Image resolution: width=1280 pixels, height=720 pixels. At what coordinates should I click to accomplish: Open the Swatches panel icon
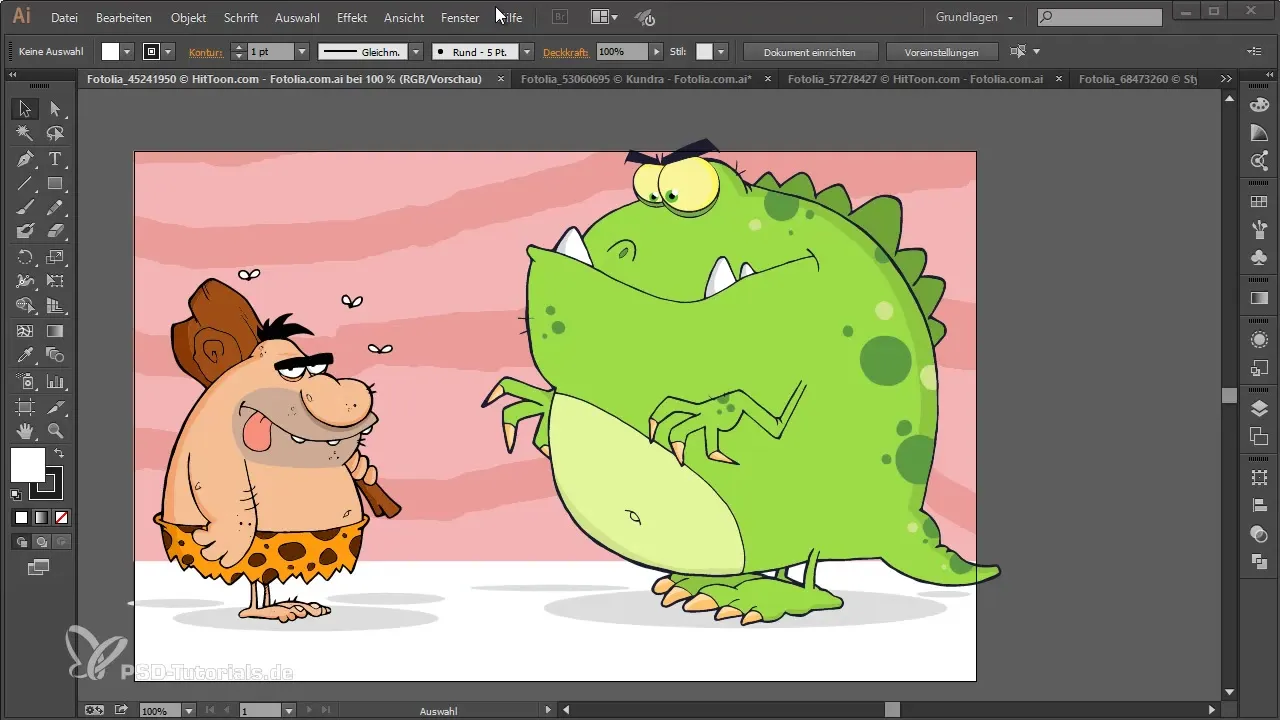pyautogui.click(x=1260, y=202)
